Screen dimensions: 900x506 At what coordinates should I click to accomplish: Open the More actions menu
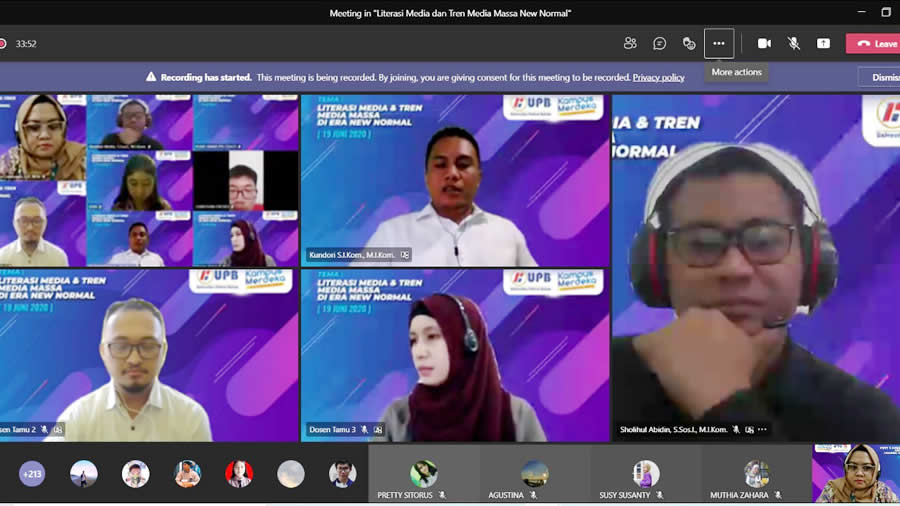[x=719, y=43]
